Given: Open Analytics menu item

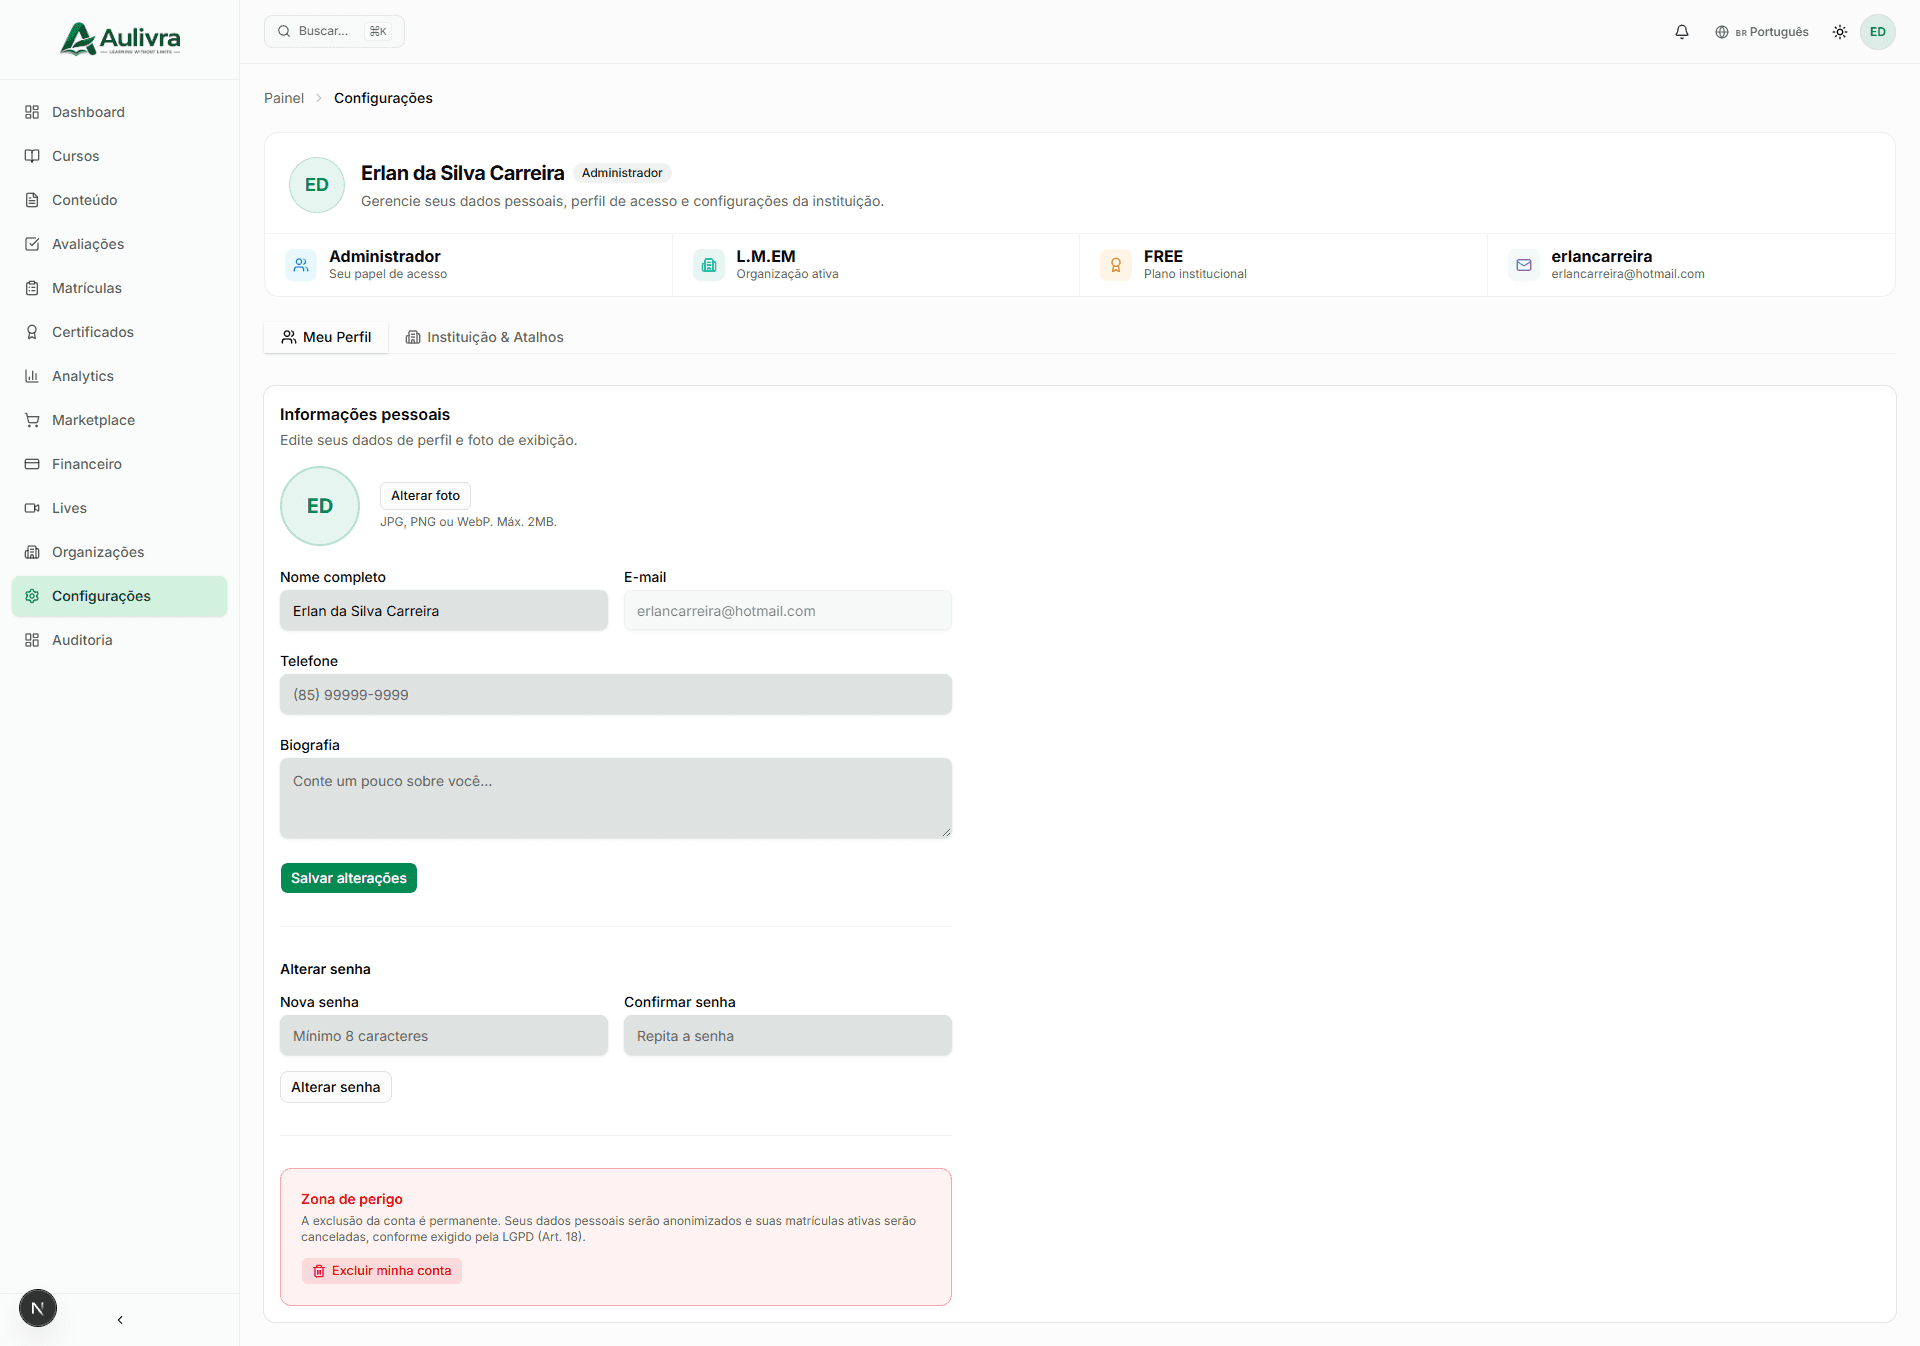Looking at the screenshot, I should pyautogui.click(x=119, y=376).
